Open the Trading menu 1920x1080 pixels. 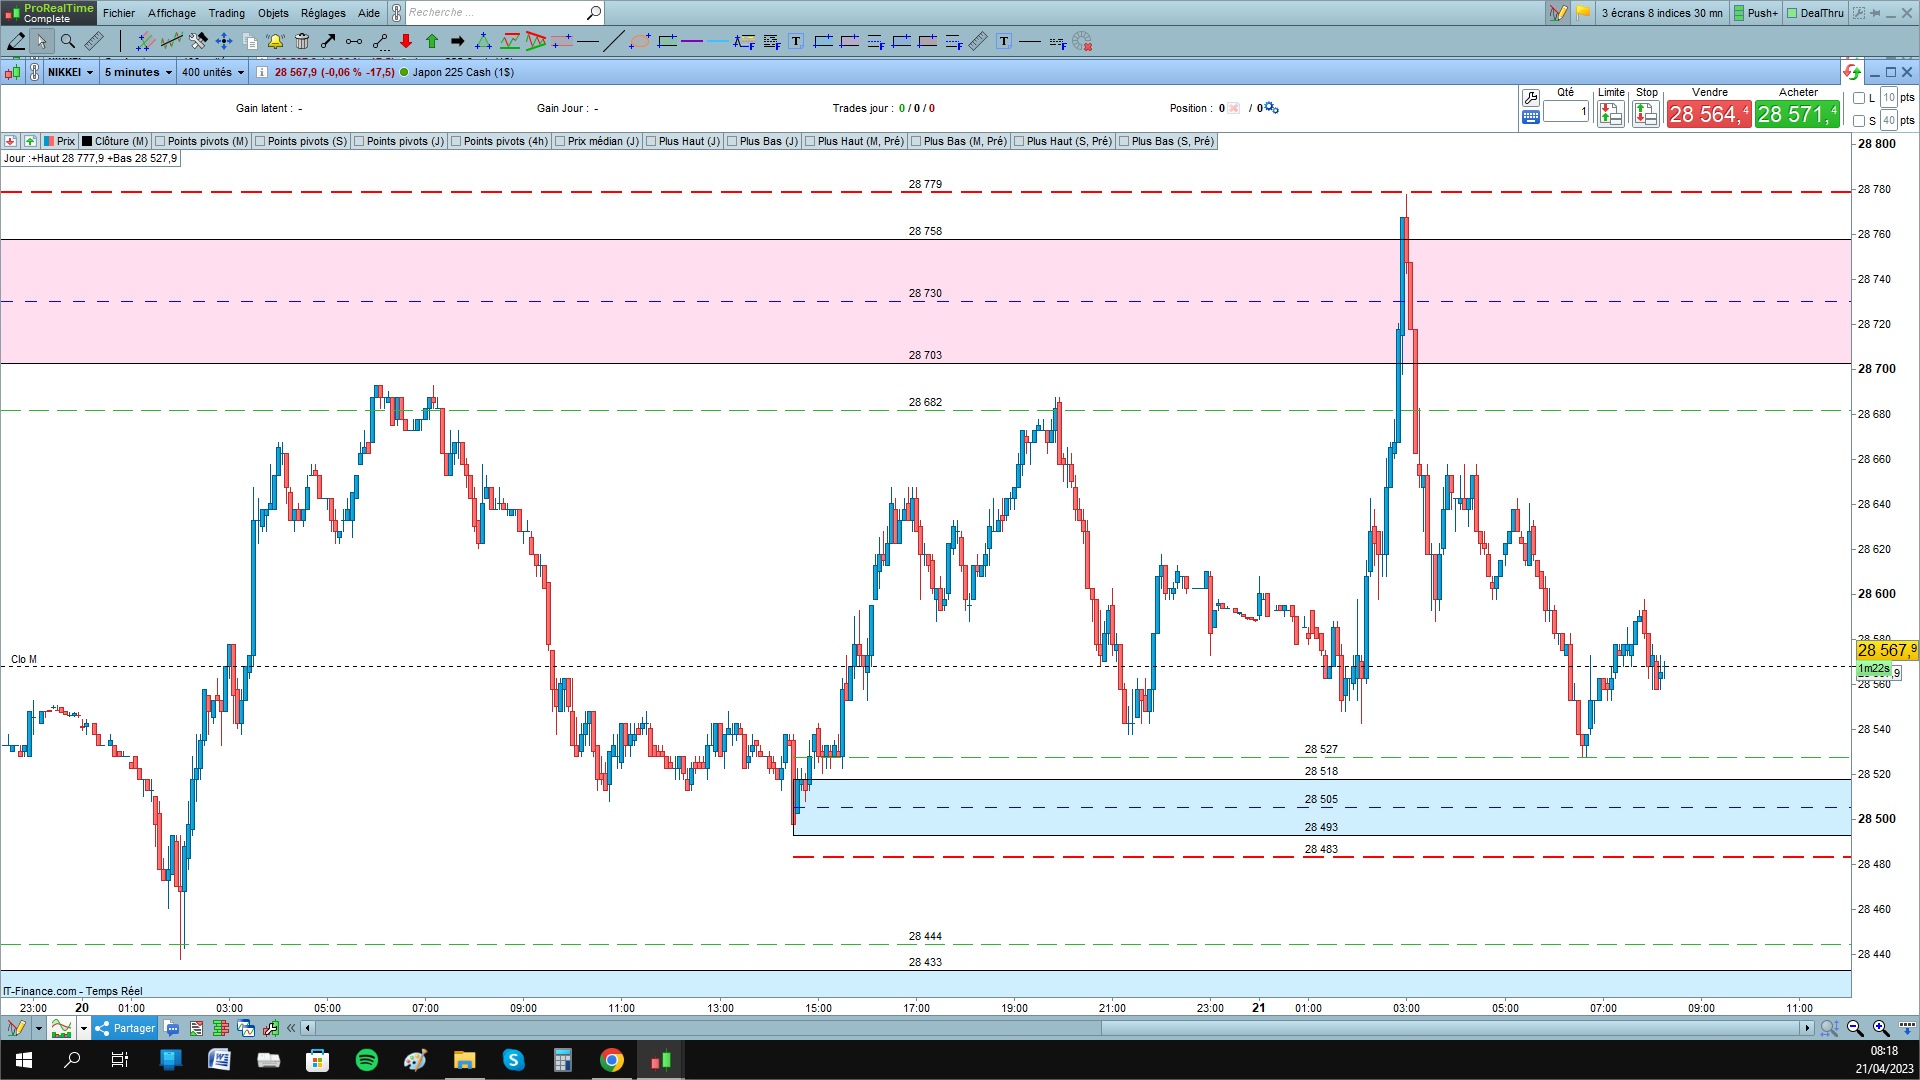coord(226,13)
